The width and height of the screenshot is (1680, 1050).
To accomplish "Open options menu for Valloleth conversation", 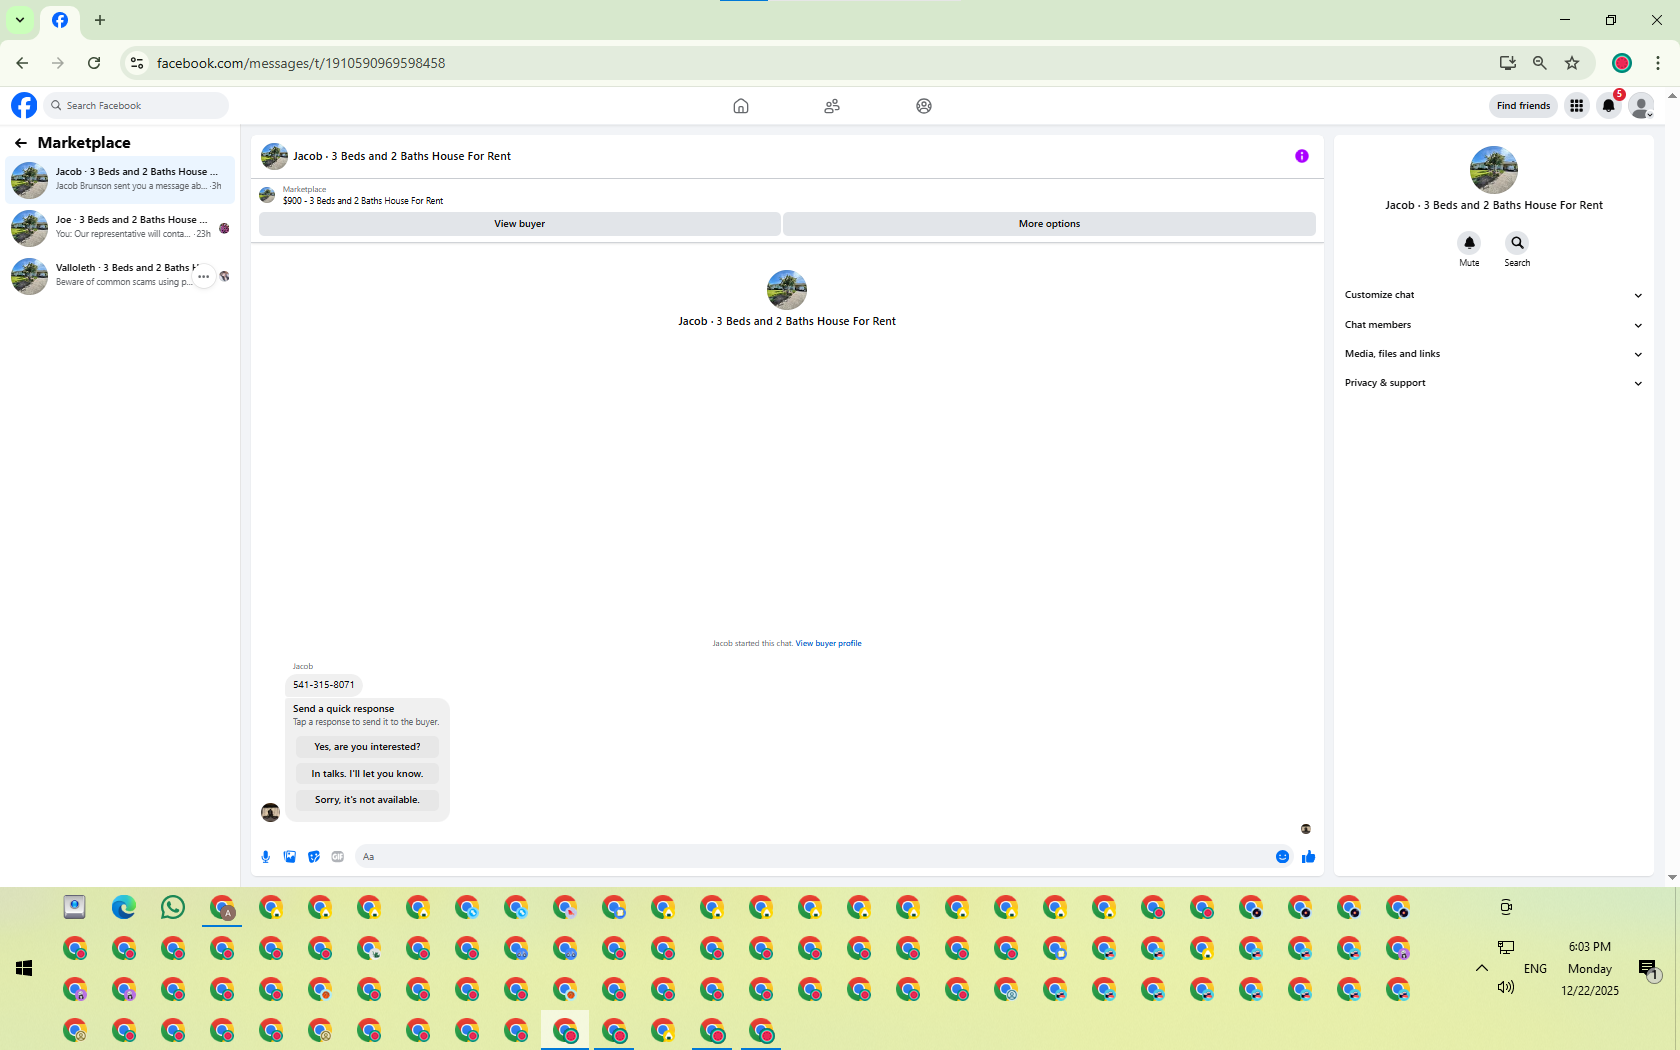I will 204,277.
